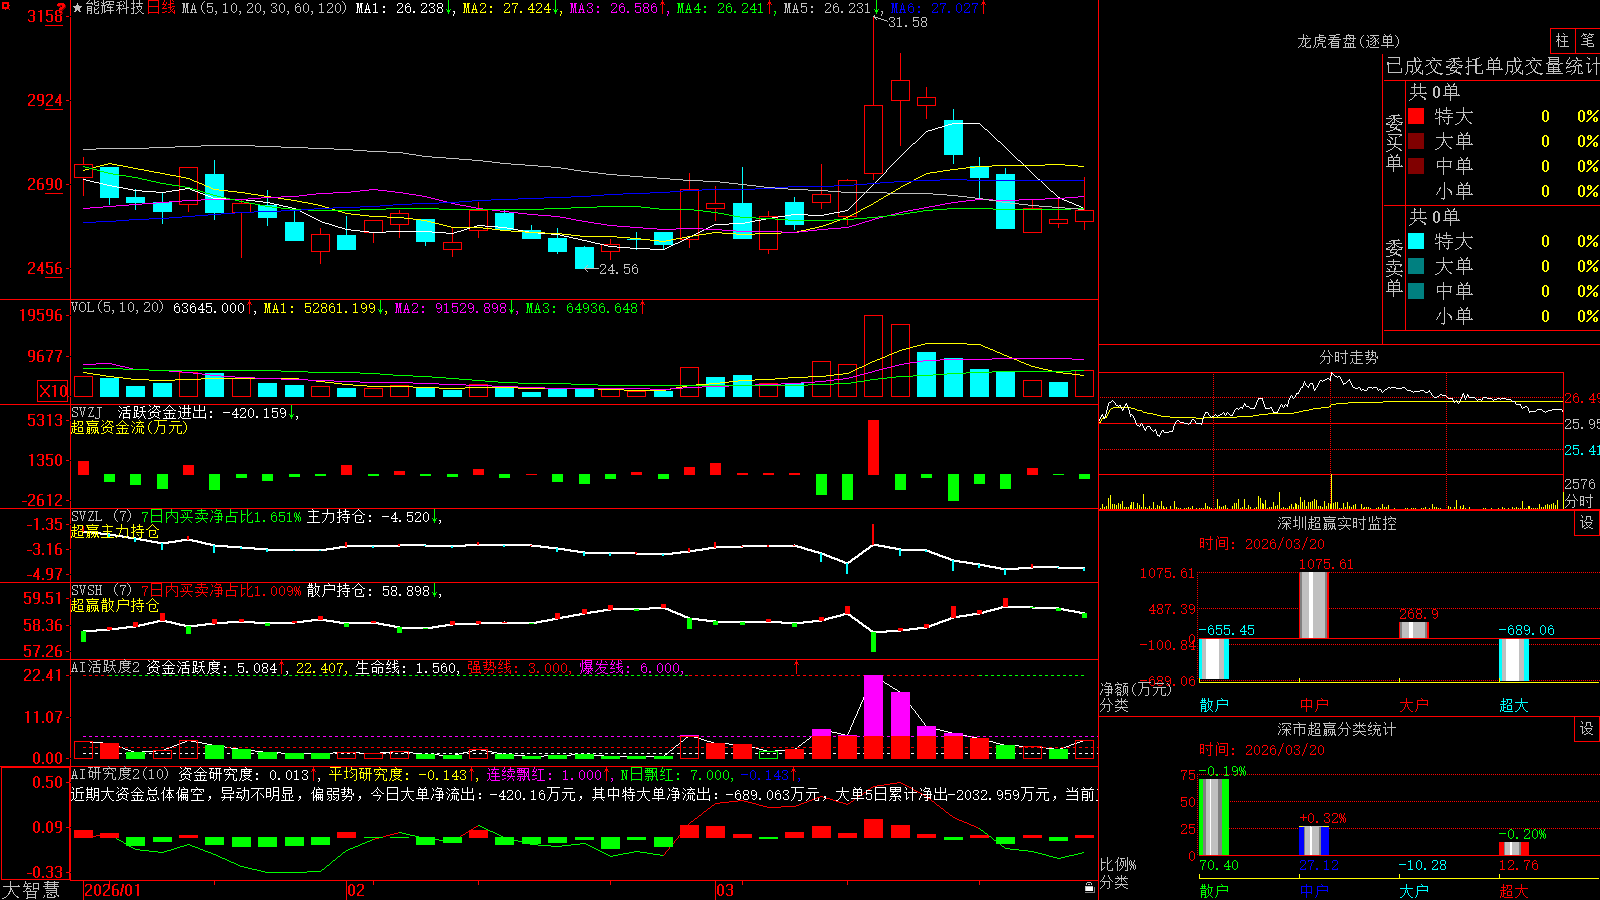The width and height of the screenshot is (1600, 900).
Task: Click the red 特大 buy-order color swatch
Action: (1416, 116)
